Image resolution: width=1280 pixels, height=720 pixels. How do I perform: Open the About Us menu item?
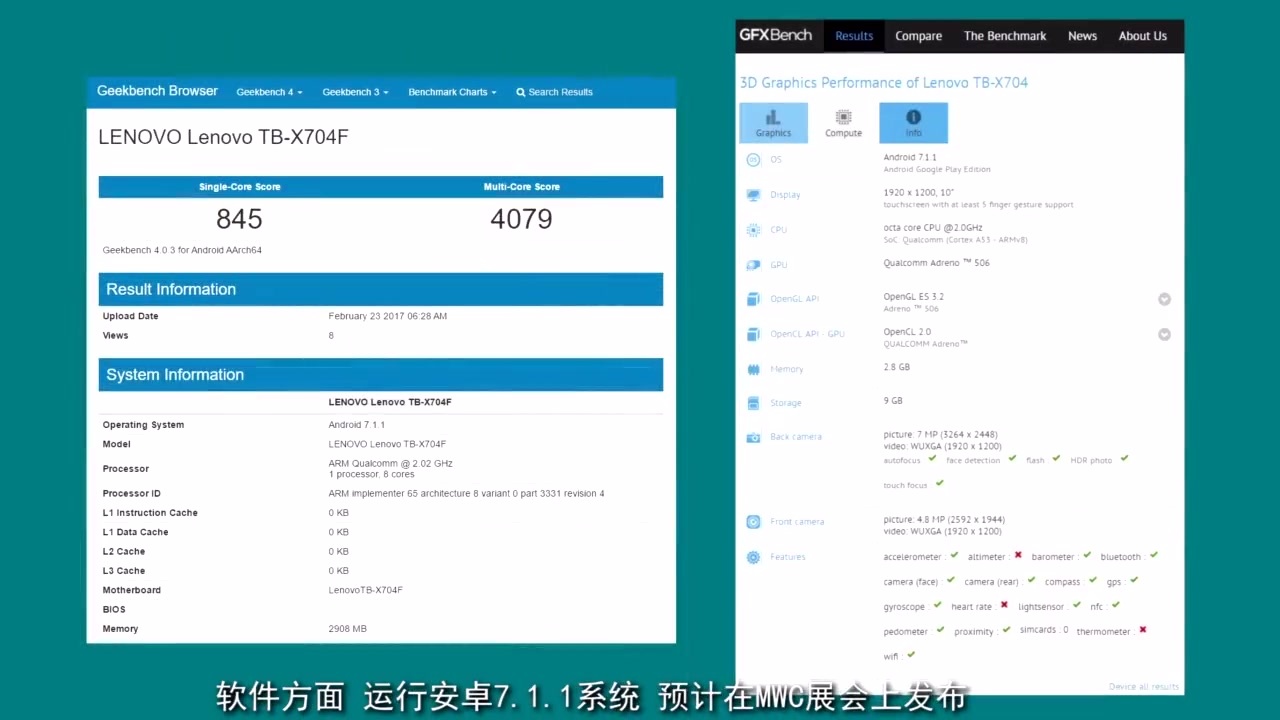point(1142,36)
